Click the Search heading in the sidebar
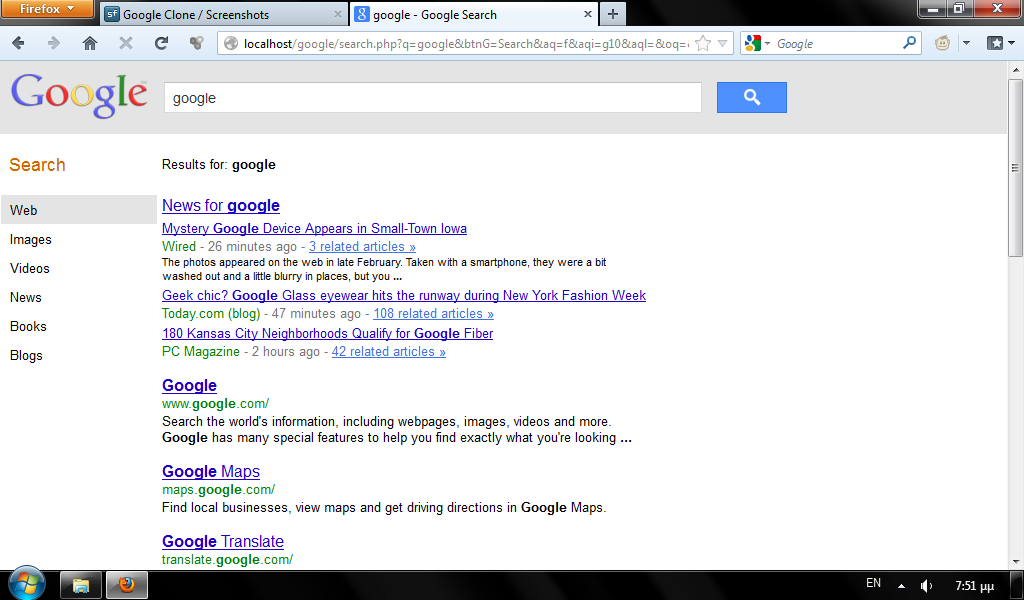Image resolution: width=1024 pixels, height=600 pixels. click(37, 165)
